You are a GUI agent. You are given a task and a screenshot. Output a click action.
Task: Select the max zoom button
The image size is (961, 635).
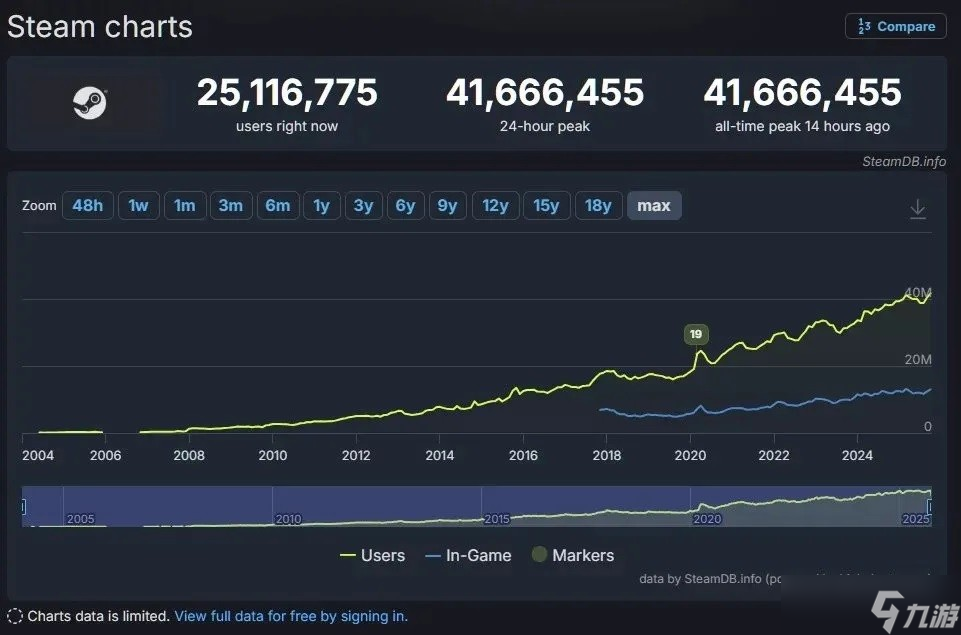(x=654, y=206)
